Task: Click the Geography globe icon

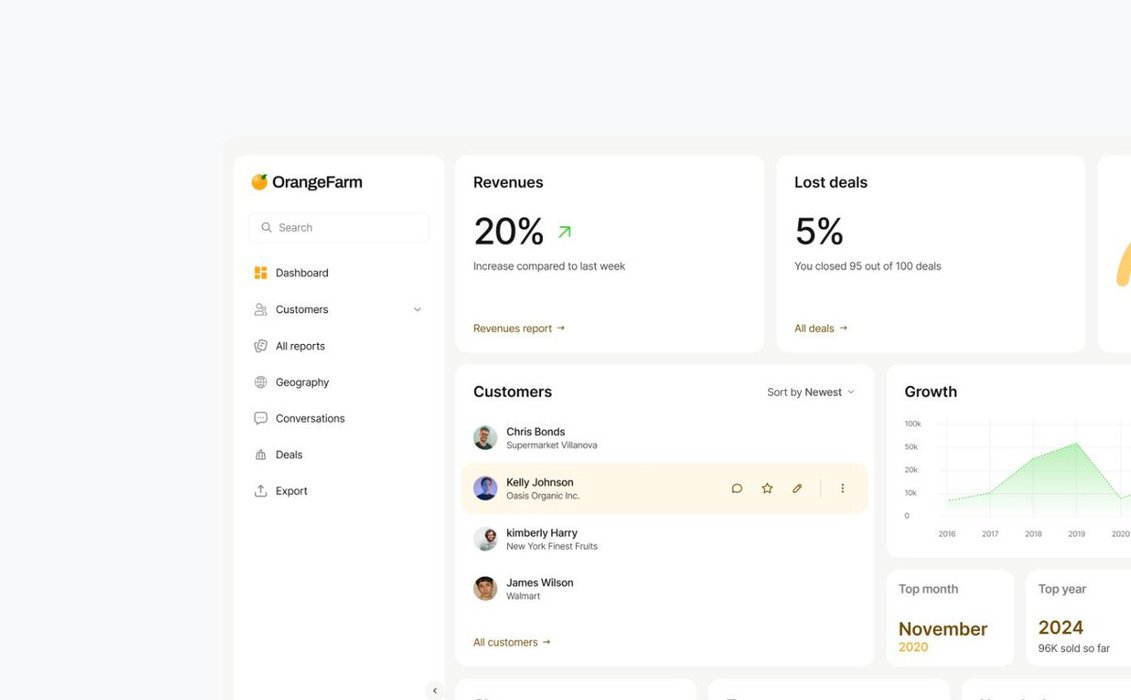Action: pos(261,382)
